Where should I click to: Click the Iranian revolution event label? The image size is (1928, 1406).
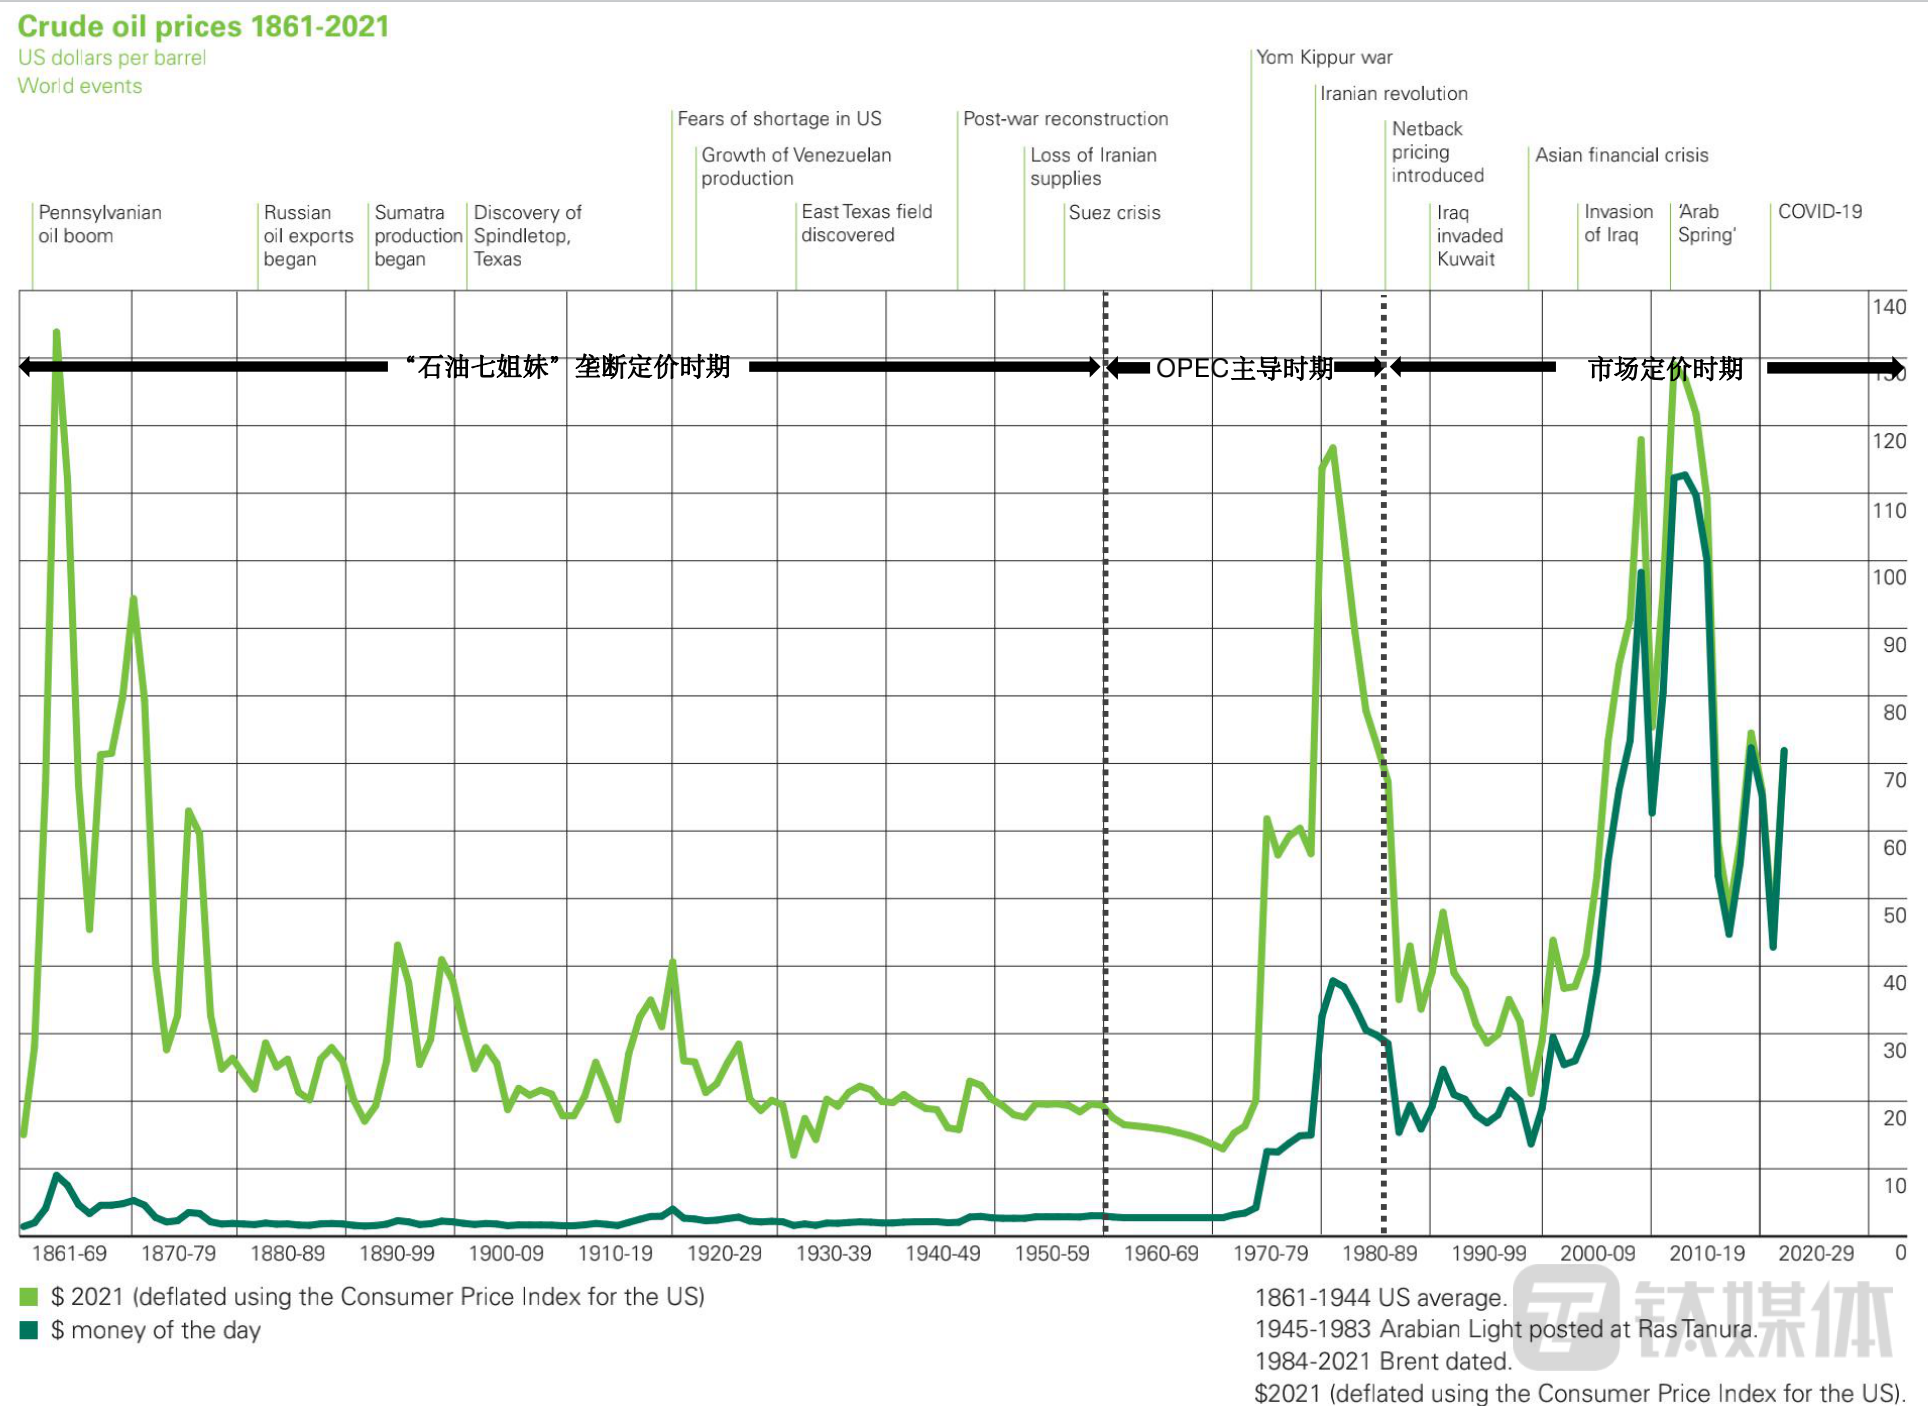(1393, 93)
